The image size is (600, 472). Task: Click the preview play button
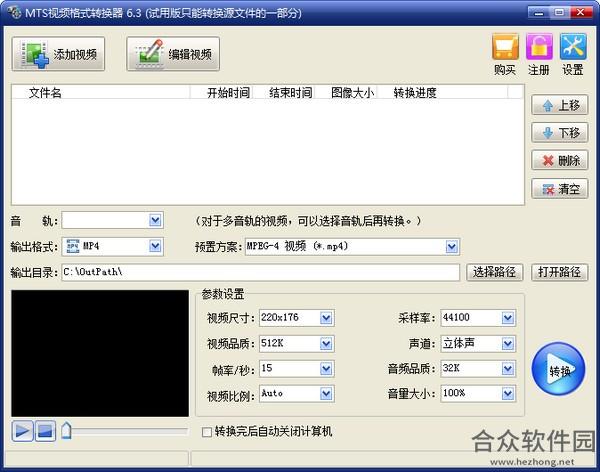coord(22,431)
